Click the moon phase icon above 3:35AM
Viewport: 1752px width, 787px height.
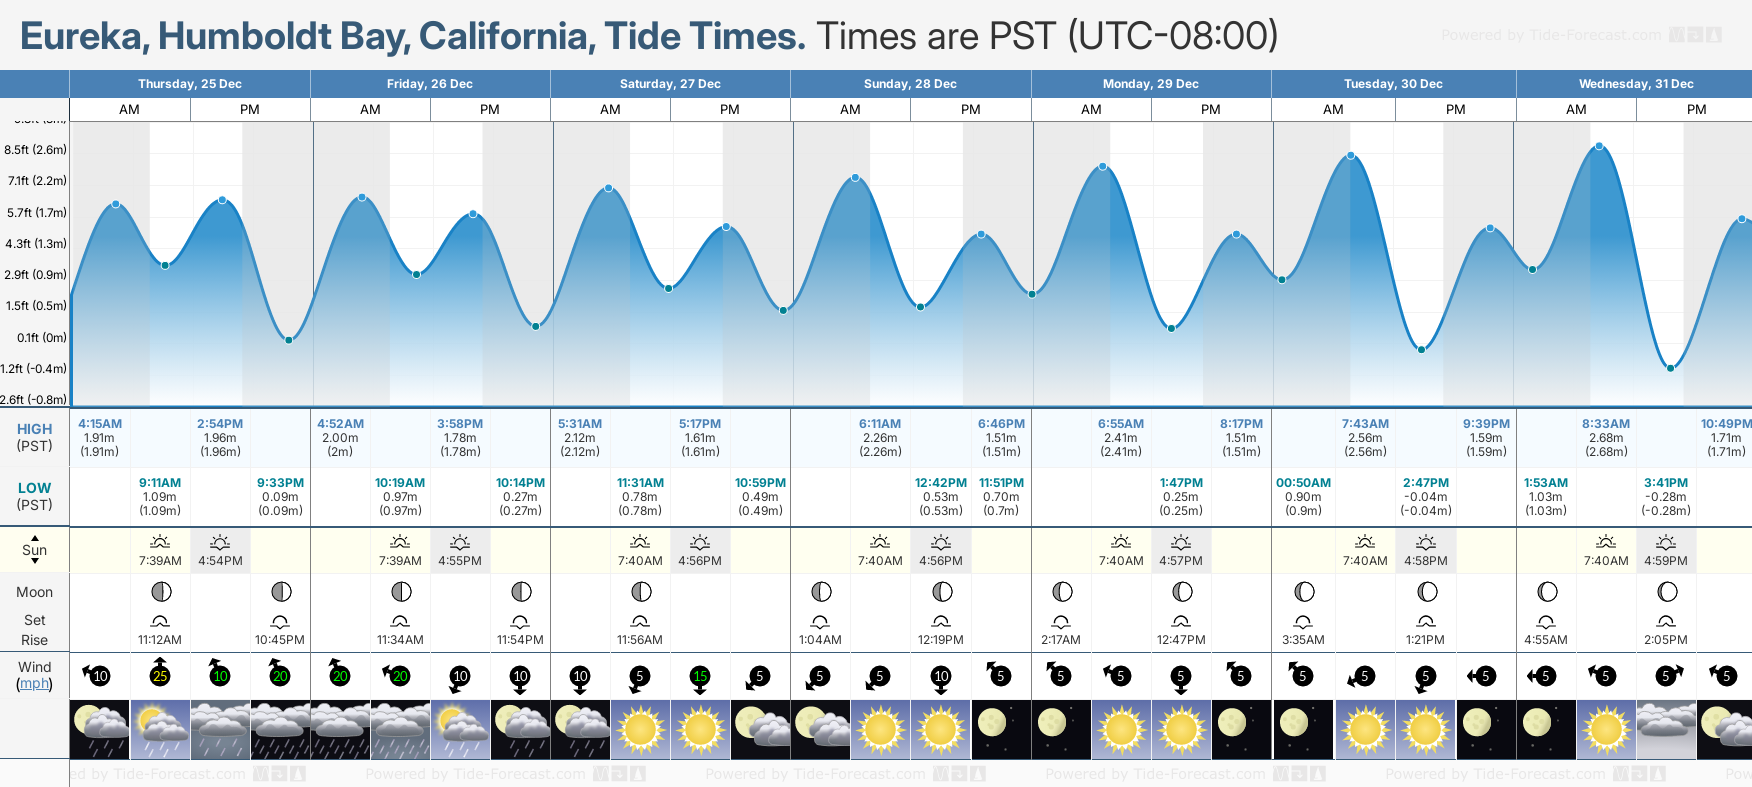click(1304, 592)
